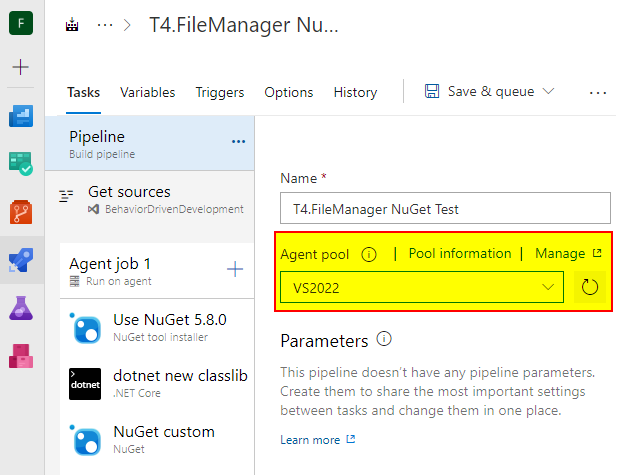Open the breadcrumb ellipsis menu
The width and height of the screenshot is (618, 475).
click(x=105, y=26)
